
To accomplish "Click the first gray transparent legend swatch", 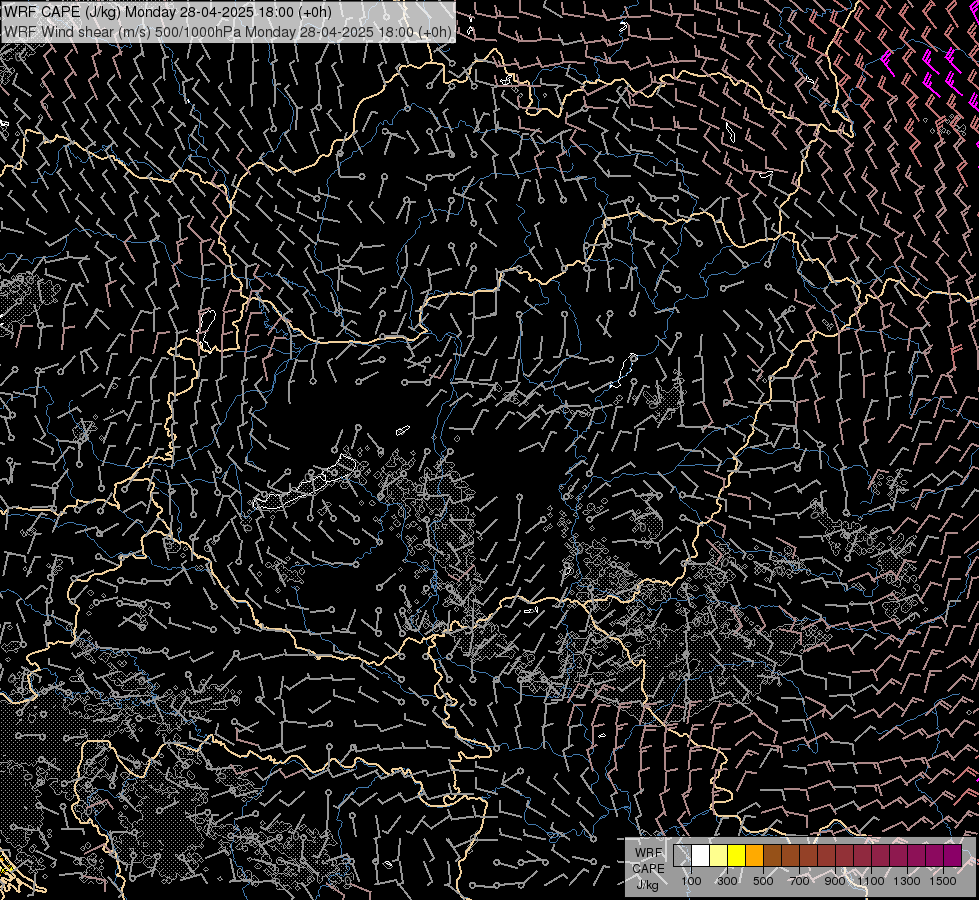I will (x=682, y=856).
